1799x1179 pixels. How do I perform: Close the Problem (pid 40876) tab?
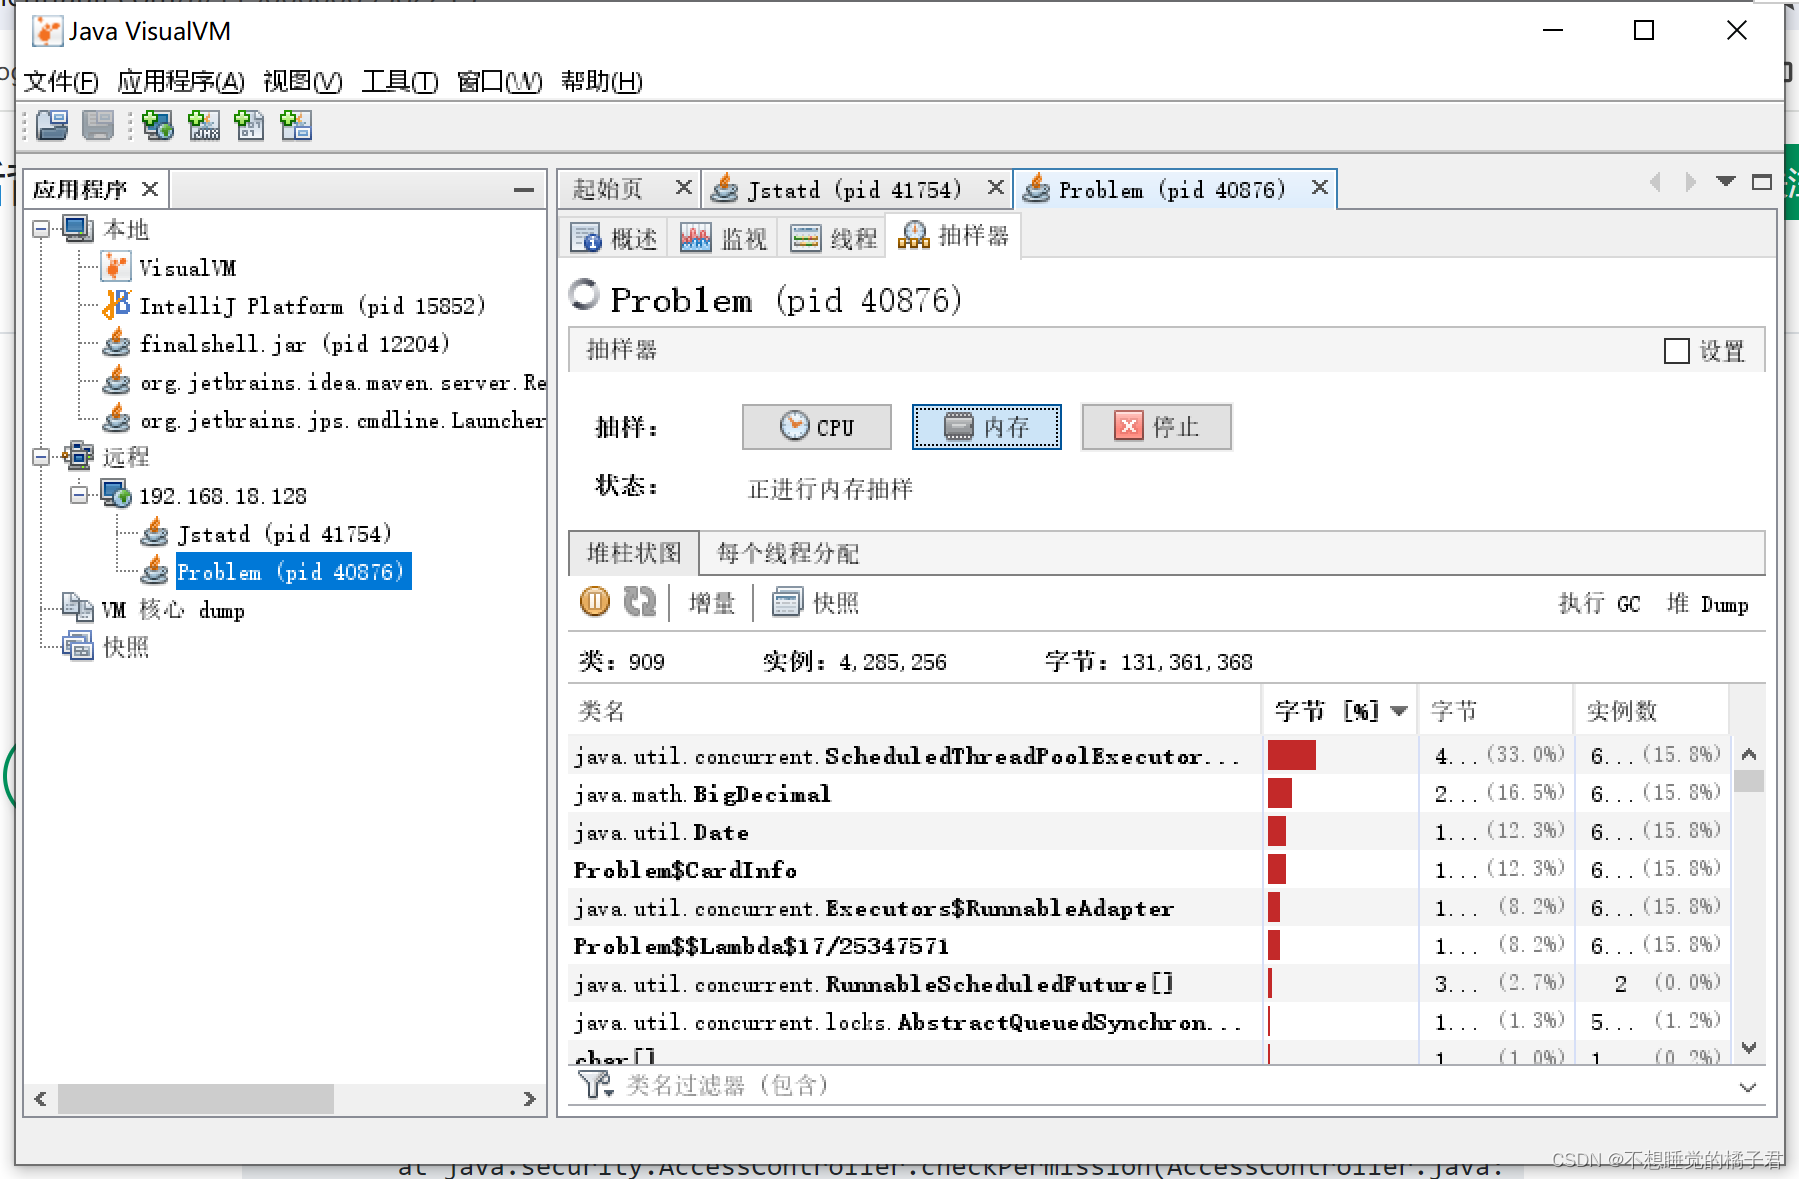click(x=1320, y=187)
